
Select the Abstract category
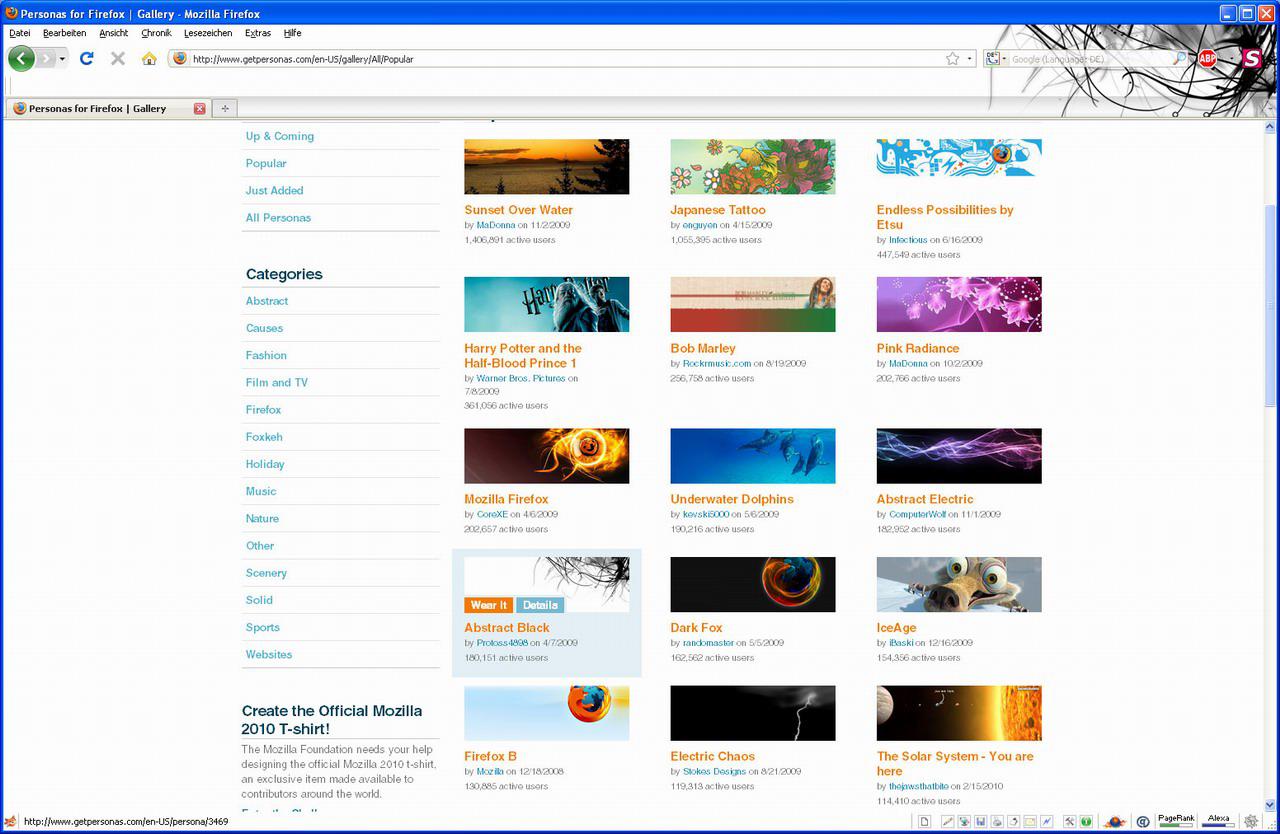[267, 301]
